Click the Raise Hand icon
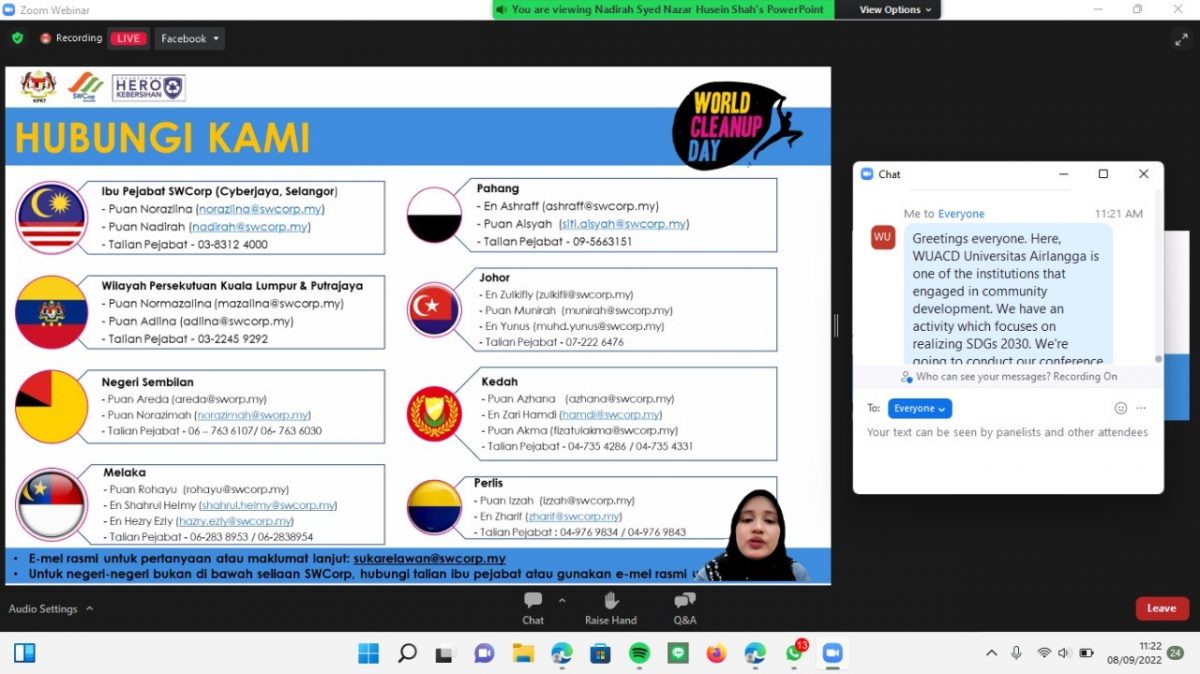This screenshot has width=1200, height=674. pyautogui.click(x=610, y=607)
